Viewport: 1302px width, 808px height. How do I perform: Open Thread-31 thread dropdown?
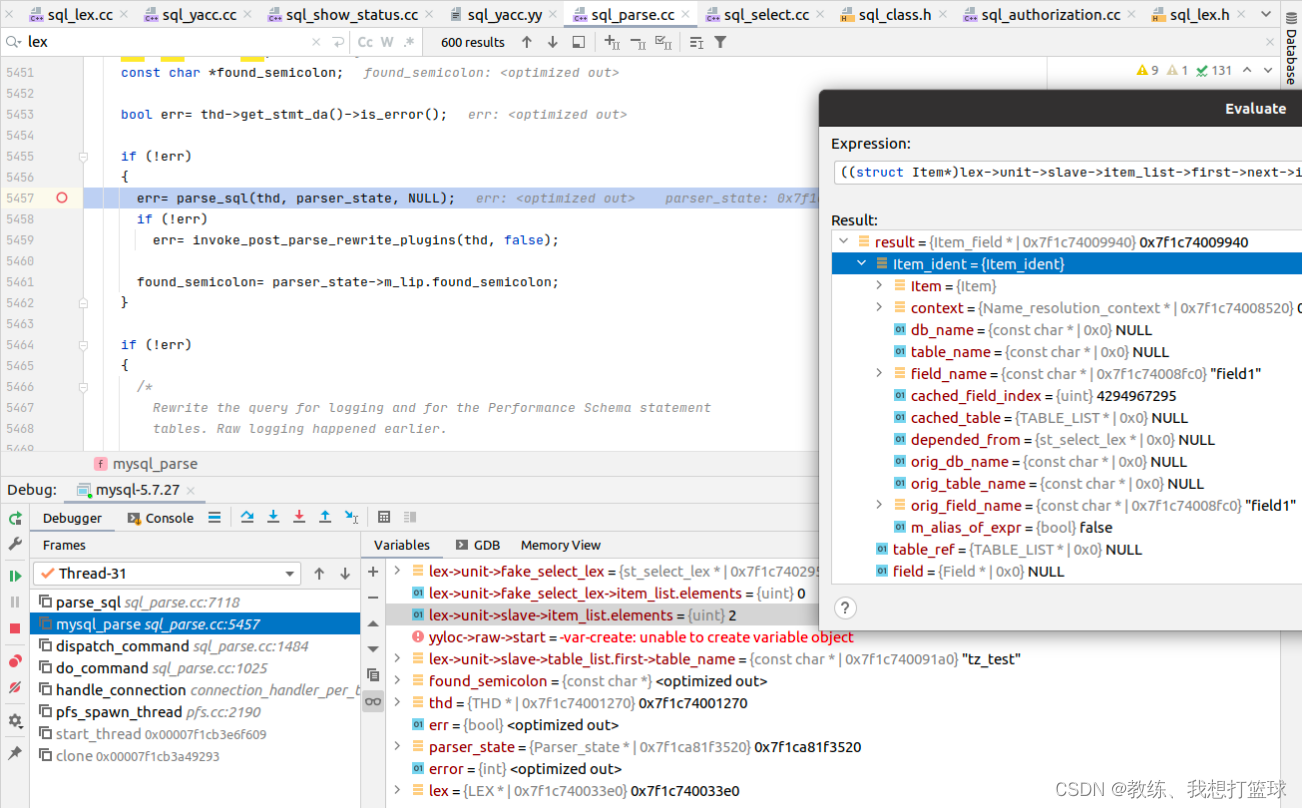pyautogui.click(x=167, y=573)
